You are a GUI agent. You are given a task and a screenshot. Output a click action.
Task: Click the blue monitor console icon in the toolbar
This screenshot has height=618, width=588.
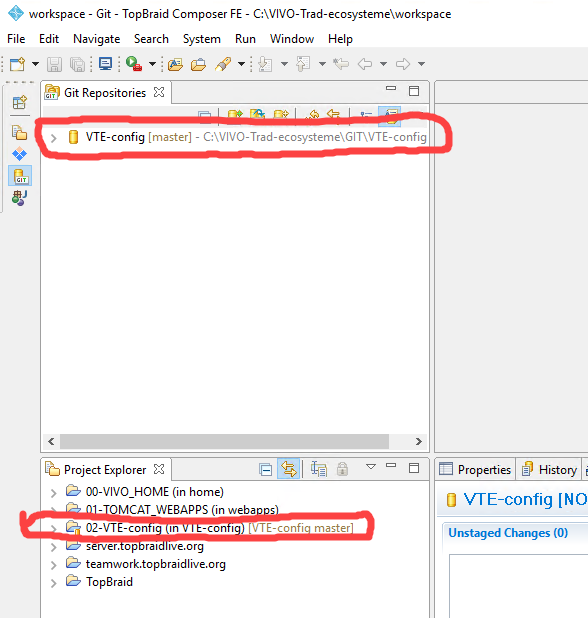tap(105, 63)
